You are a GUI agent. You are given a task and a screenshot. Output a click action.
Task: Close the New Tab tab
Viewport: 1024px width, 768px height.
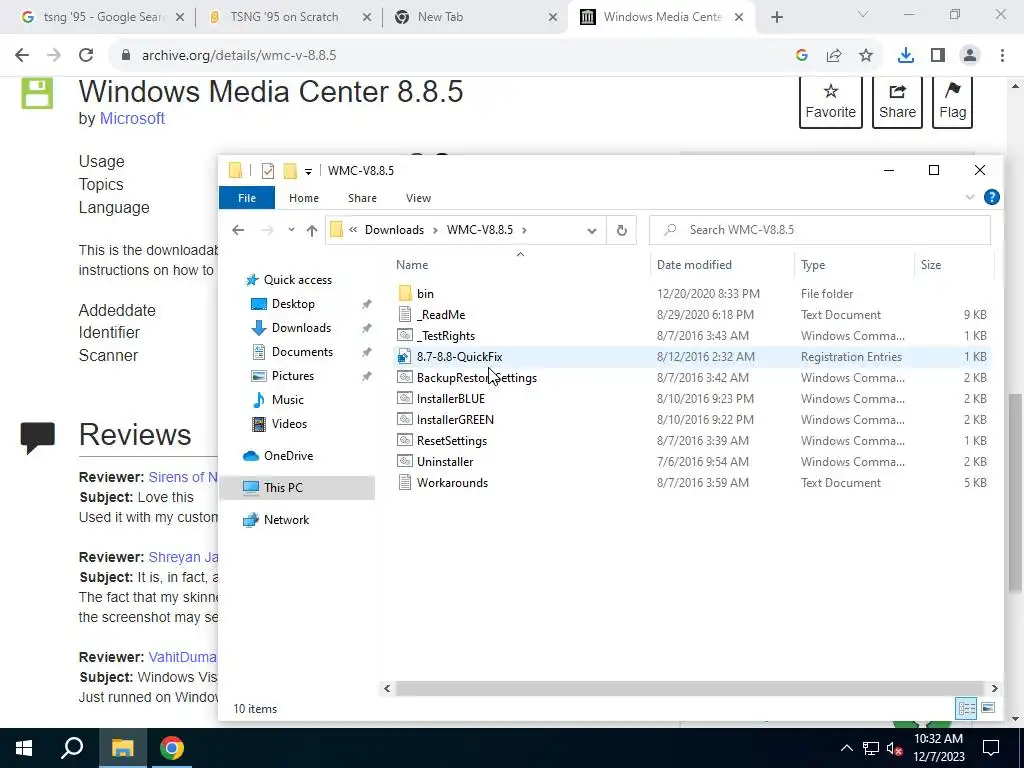tap(552, 18)
